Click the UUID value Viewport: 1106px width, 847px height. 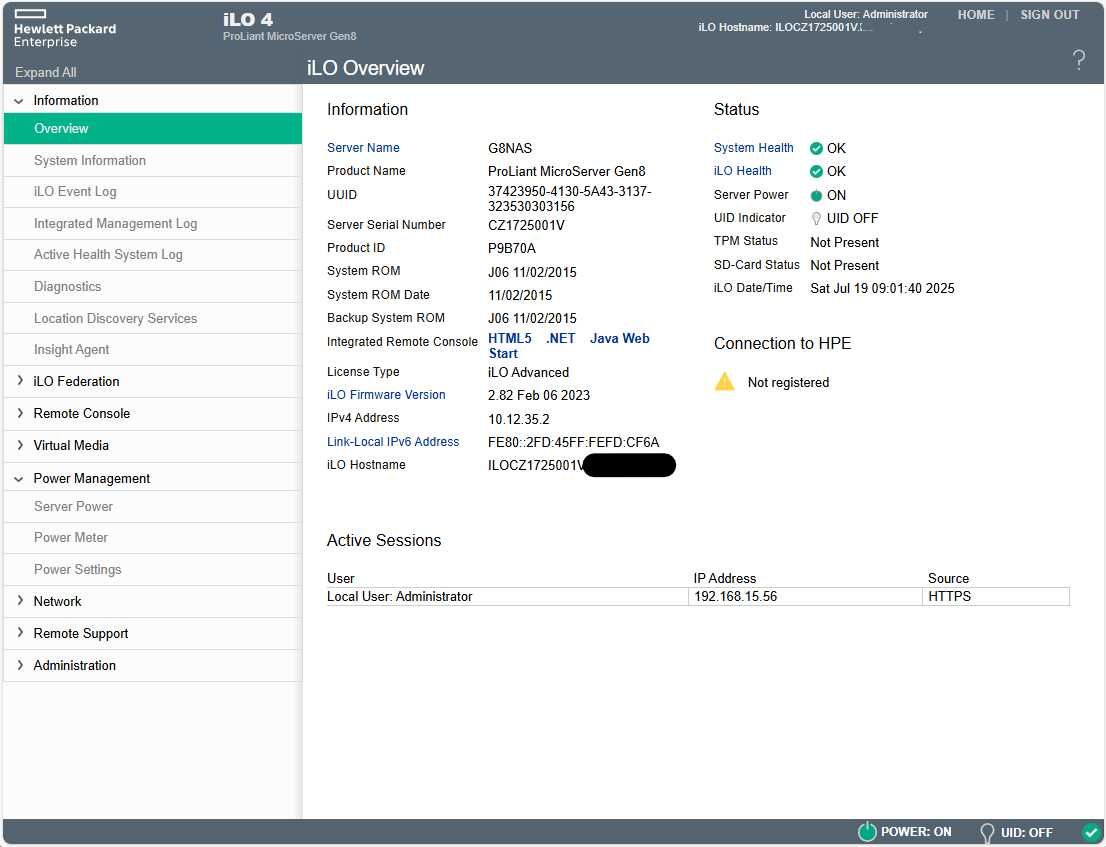pos(570,199)
